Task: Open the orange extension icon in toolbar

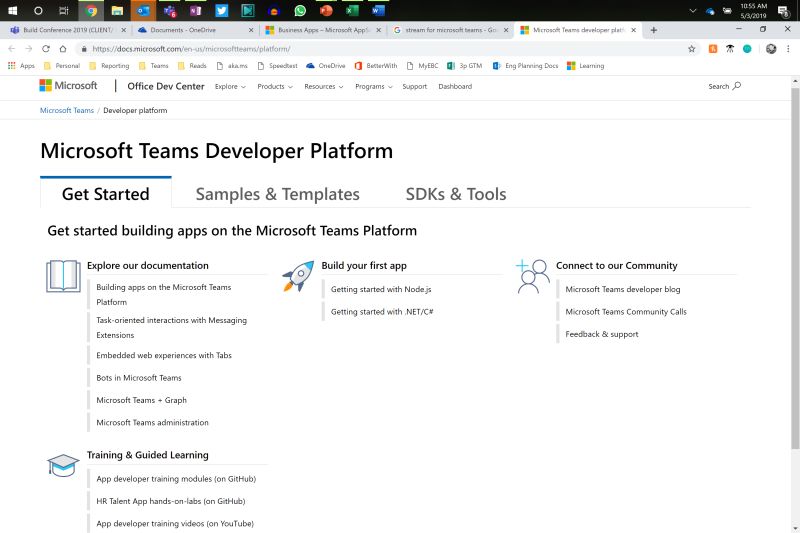Action: click(713, 49)
